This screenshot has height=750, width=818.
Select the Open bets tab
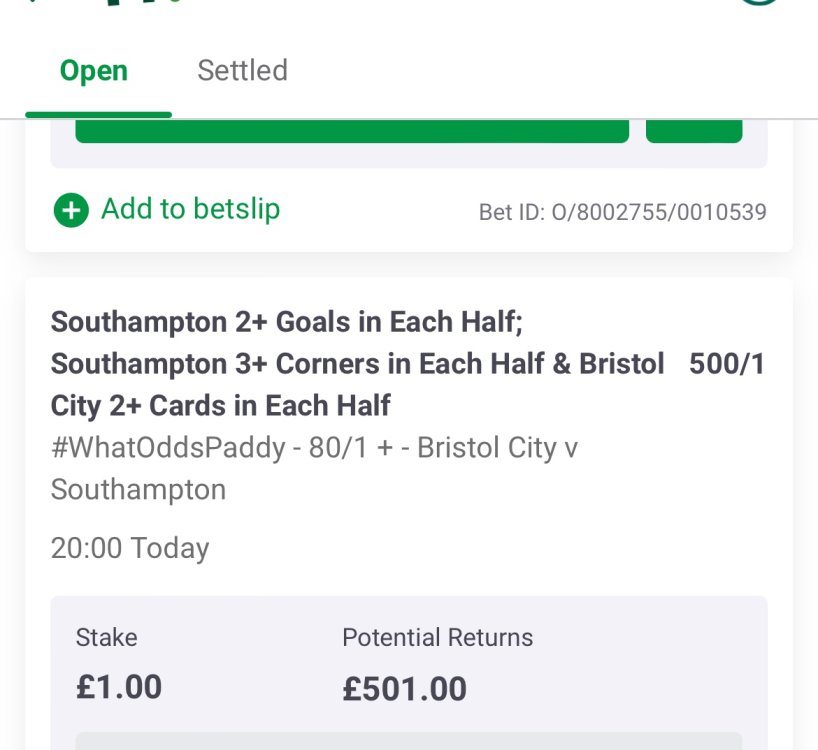pyautogui.click(x=94, y=71)
